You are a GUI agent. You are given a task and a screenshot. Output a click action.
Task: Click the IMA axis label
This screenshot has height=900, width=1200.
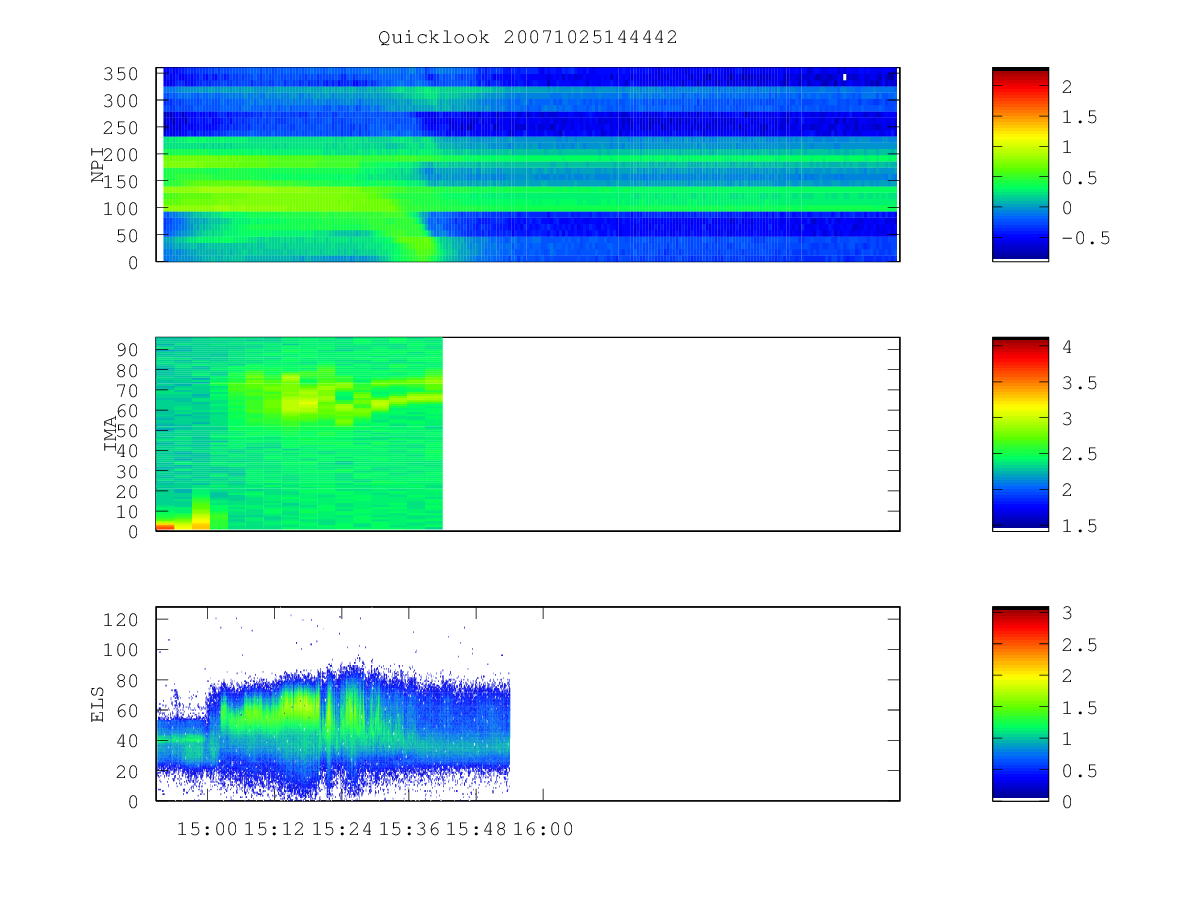111,435
